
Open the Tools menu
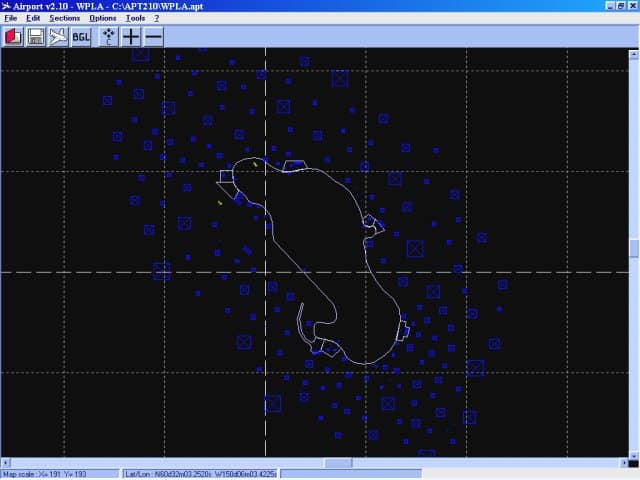(135, 18)
